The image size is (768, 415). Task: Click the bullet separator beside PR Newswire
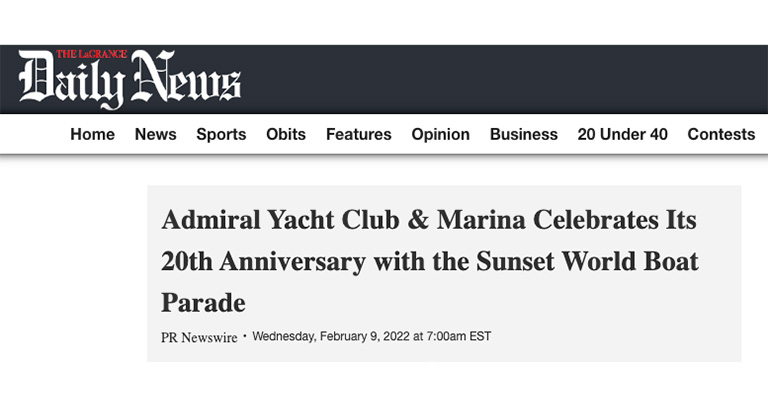pyautogui.click(x=245, y=336)
